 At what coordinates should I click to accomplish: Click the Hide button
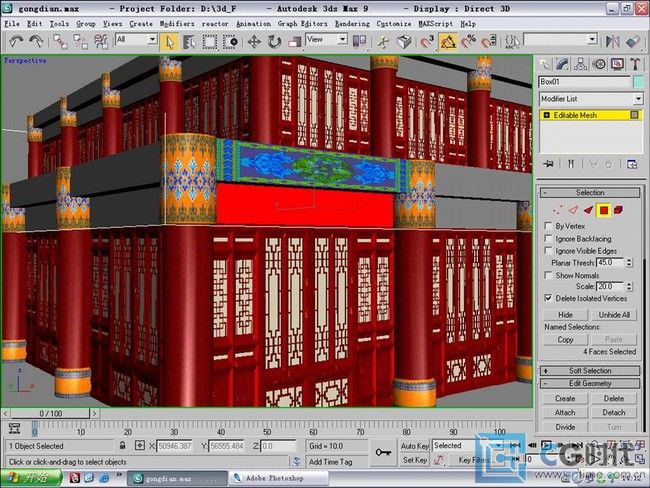tap(565, 315)
